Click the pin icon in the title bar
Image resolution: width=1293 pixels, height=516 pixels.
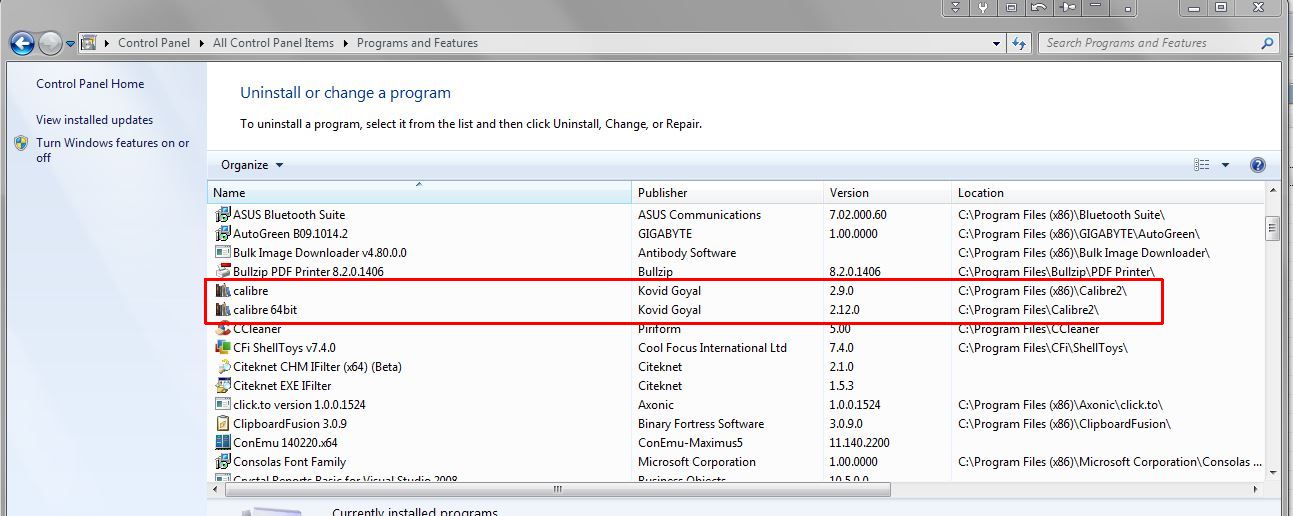[x=1067, y=7]
